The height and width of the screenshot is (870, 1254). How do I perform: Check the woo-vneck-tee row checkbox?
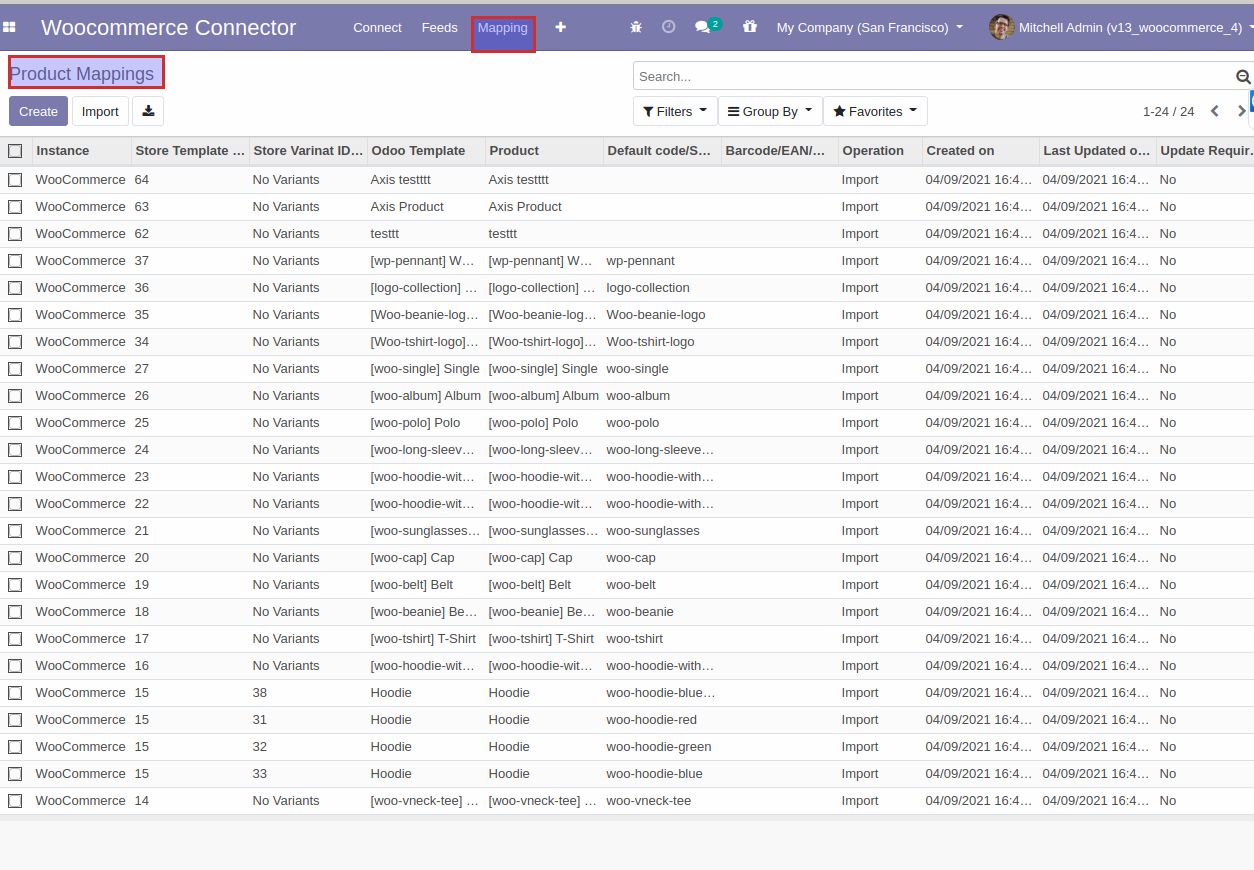[x=15, y=801]
